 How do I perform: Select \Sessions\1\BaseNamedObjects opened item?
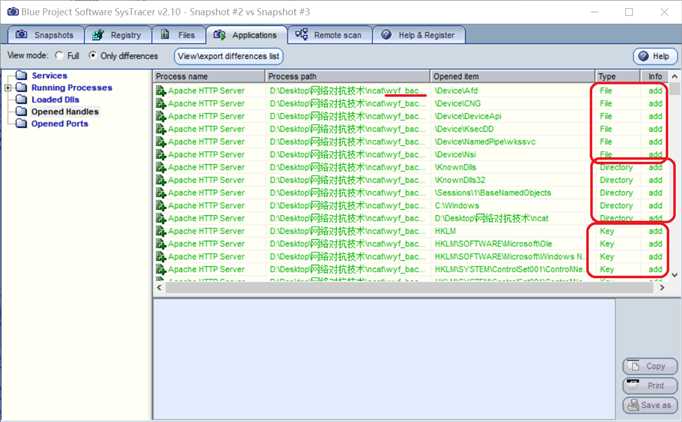[x=493, y=193]
